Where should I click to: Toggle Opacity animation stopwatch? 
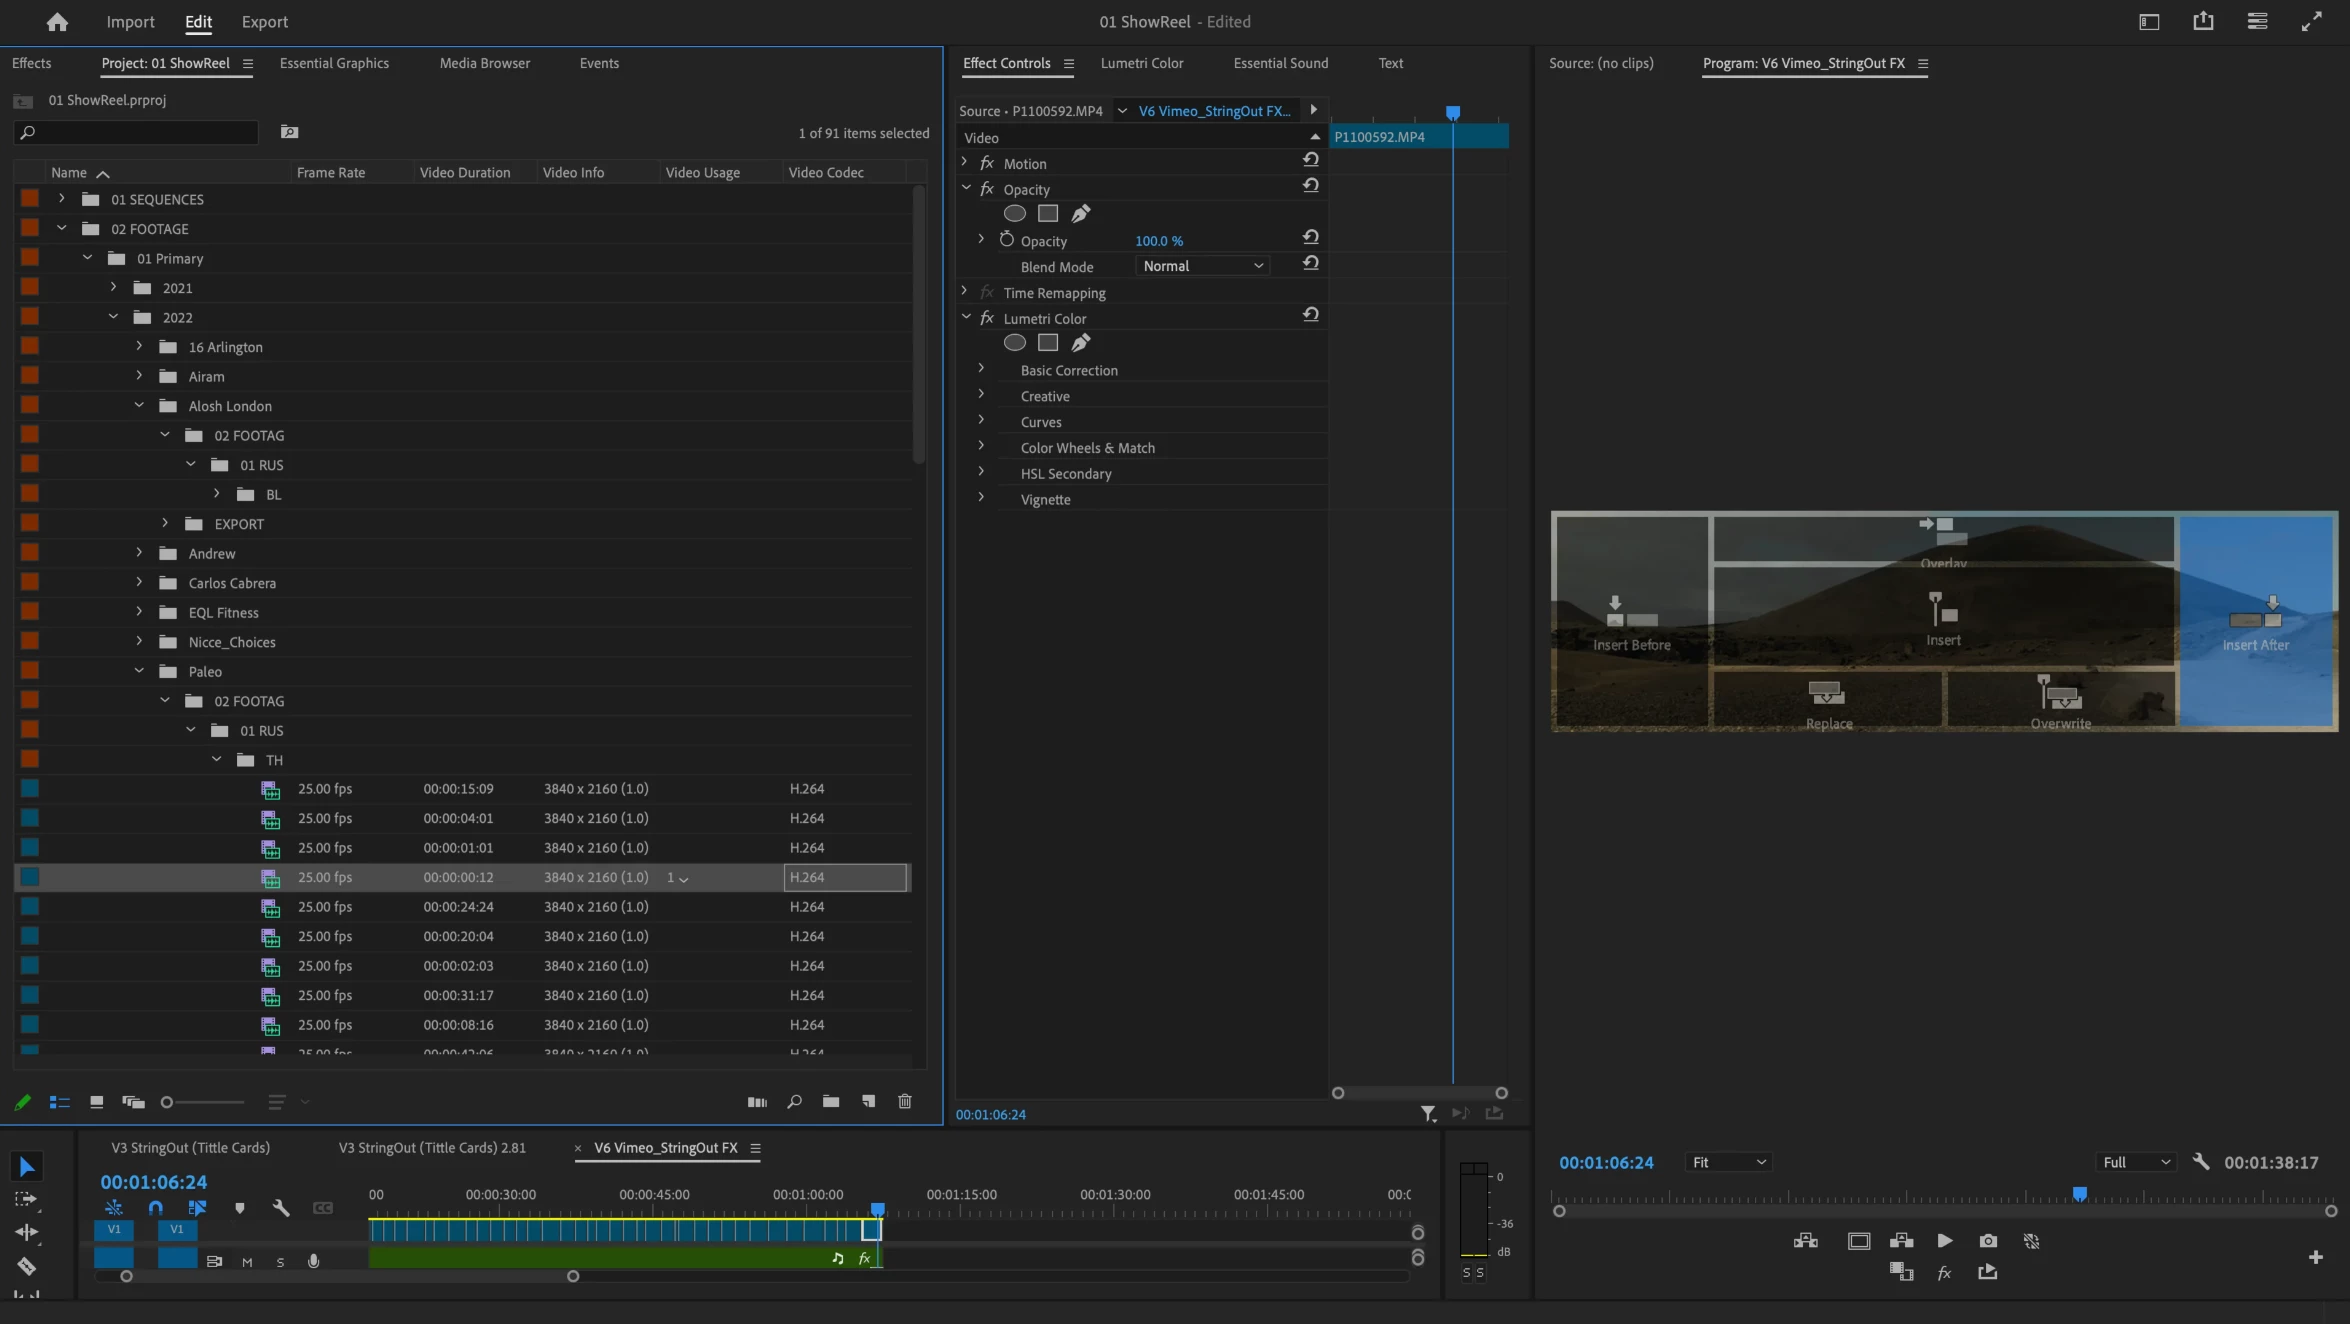coord(1006,240)
